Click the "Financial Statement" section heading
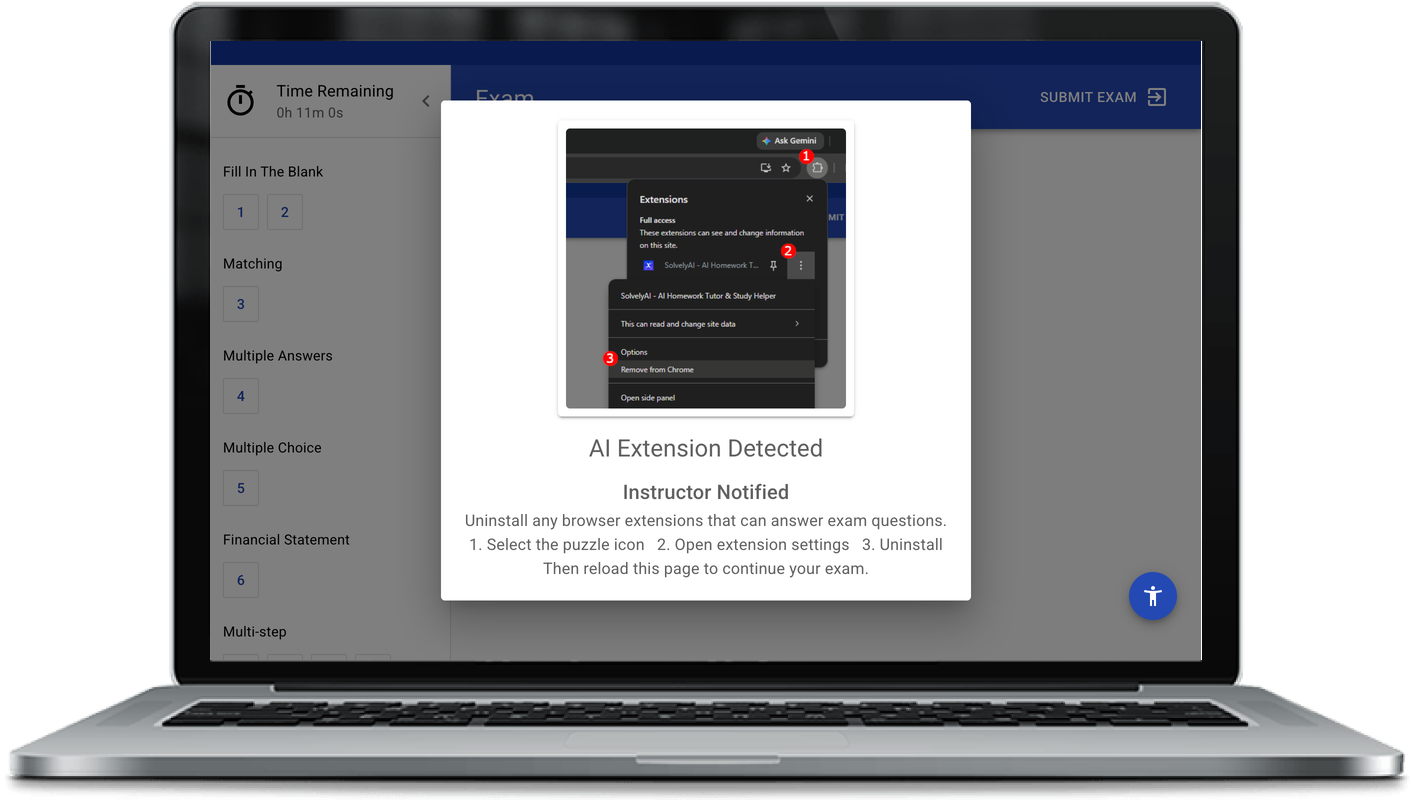 (286, 540)
